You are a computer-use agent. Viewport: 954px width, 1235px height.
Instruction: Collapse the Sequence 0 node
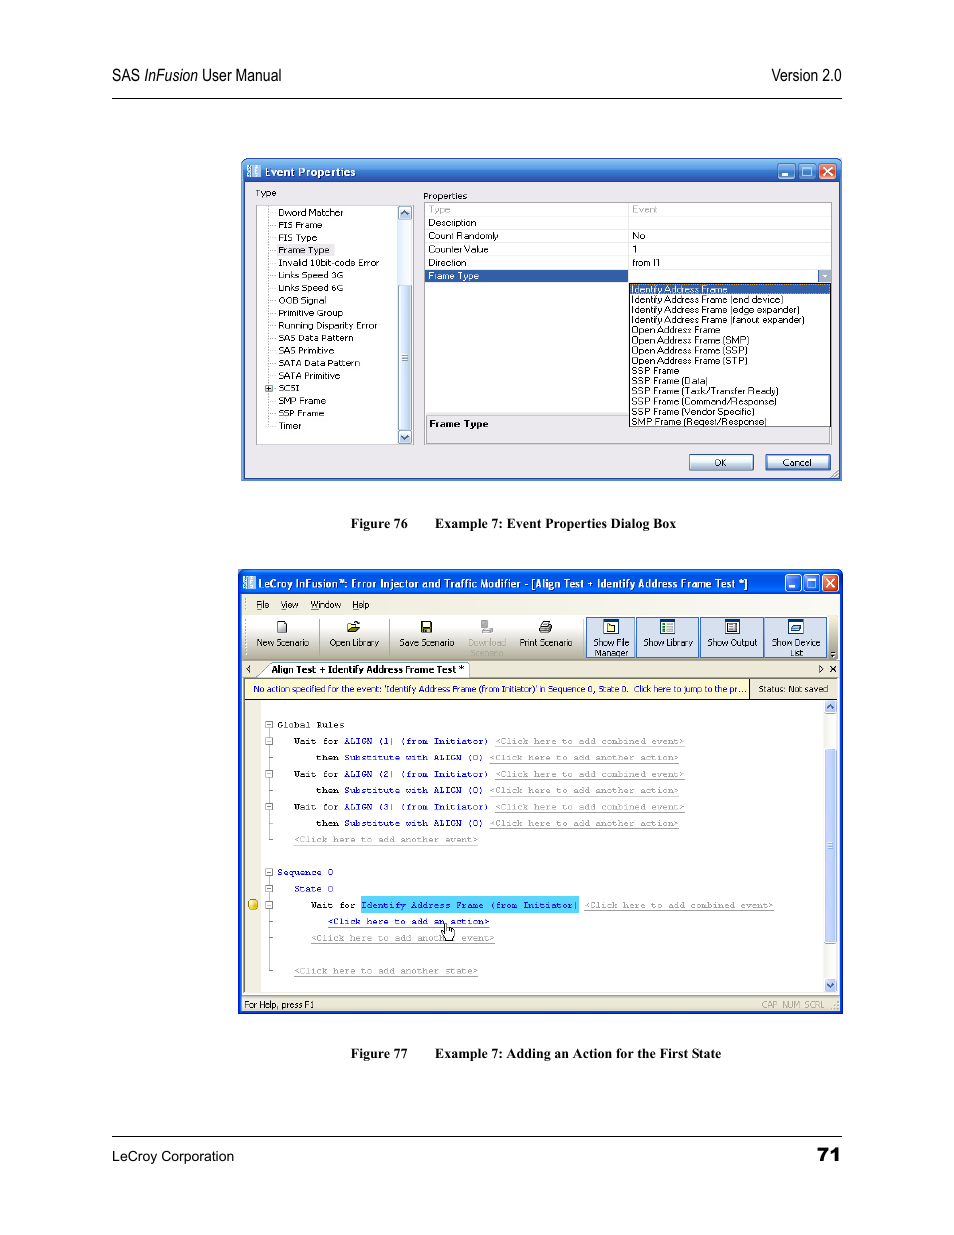click(x=269, y=872)
